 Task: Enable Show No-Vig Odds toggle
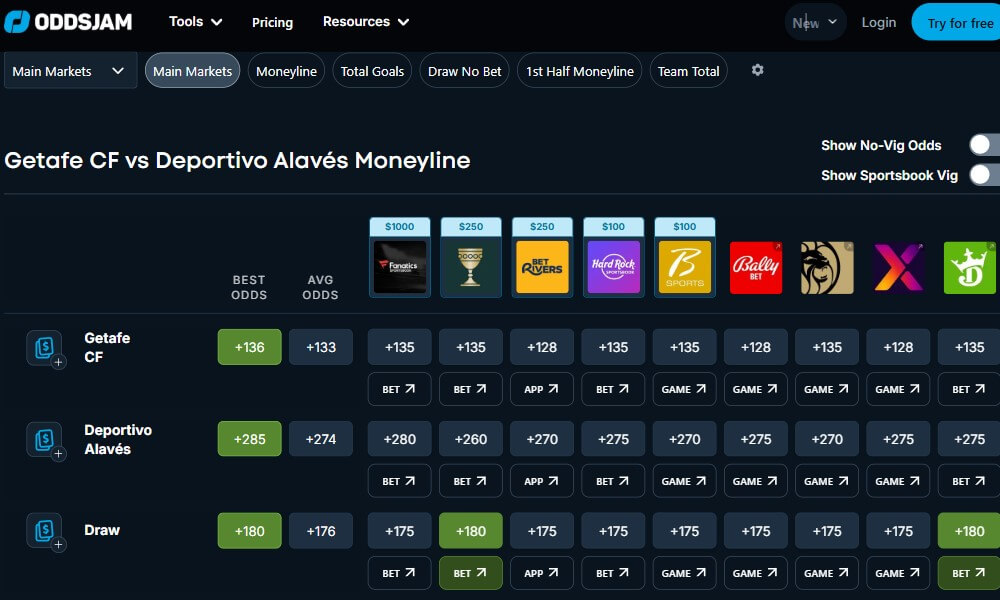[984, 145]
